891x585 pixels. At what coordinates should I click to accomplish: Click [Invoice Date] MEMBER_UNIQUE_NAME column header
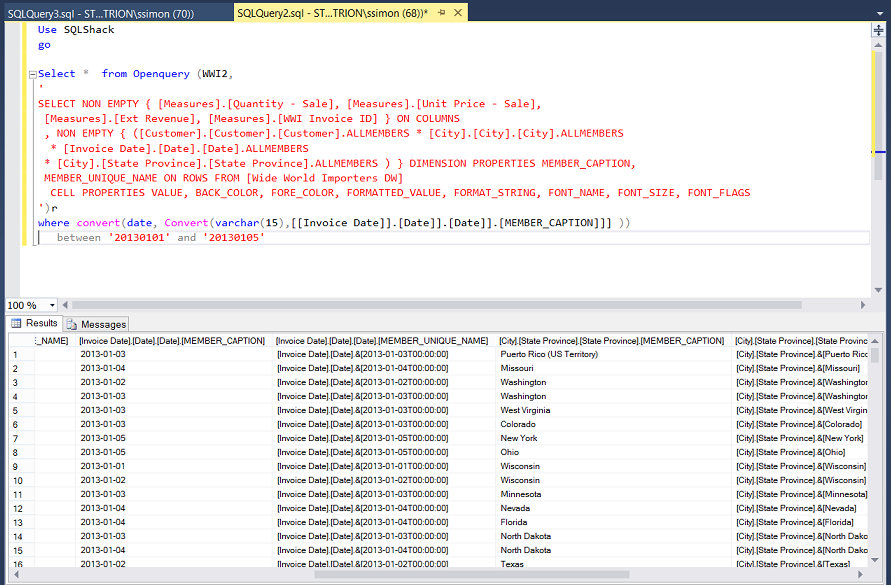[382, 341]
